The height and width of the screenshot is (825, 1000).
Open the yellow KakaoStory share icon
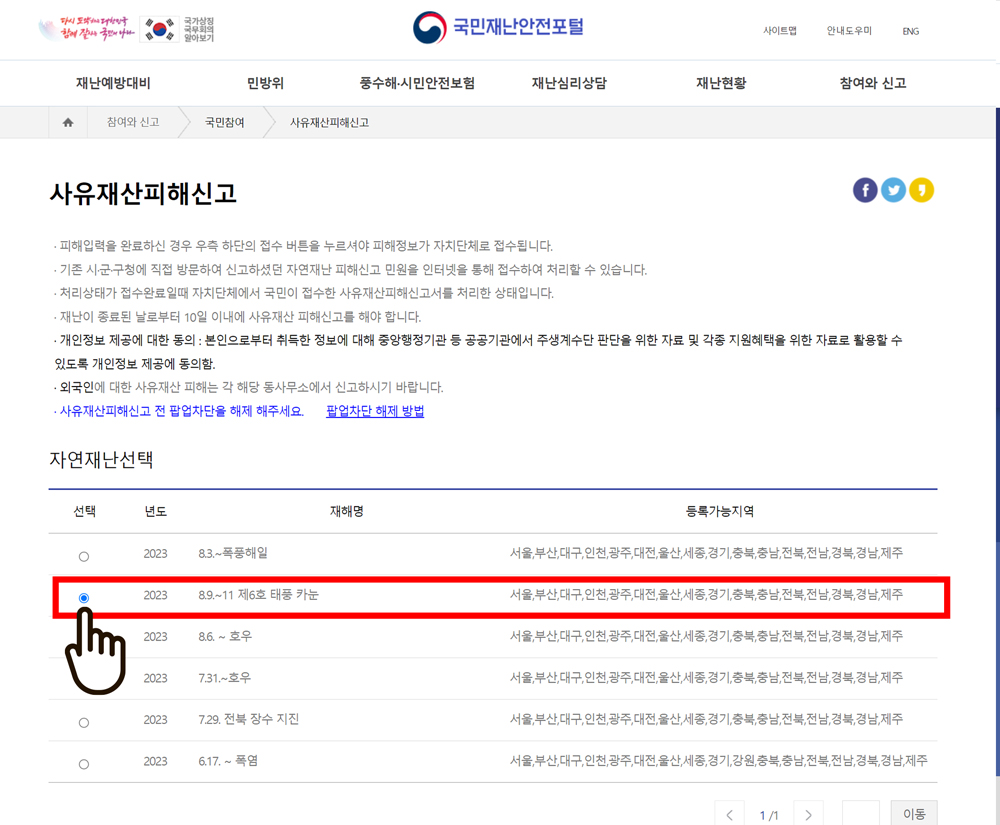point(921,189)
